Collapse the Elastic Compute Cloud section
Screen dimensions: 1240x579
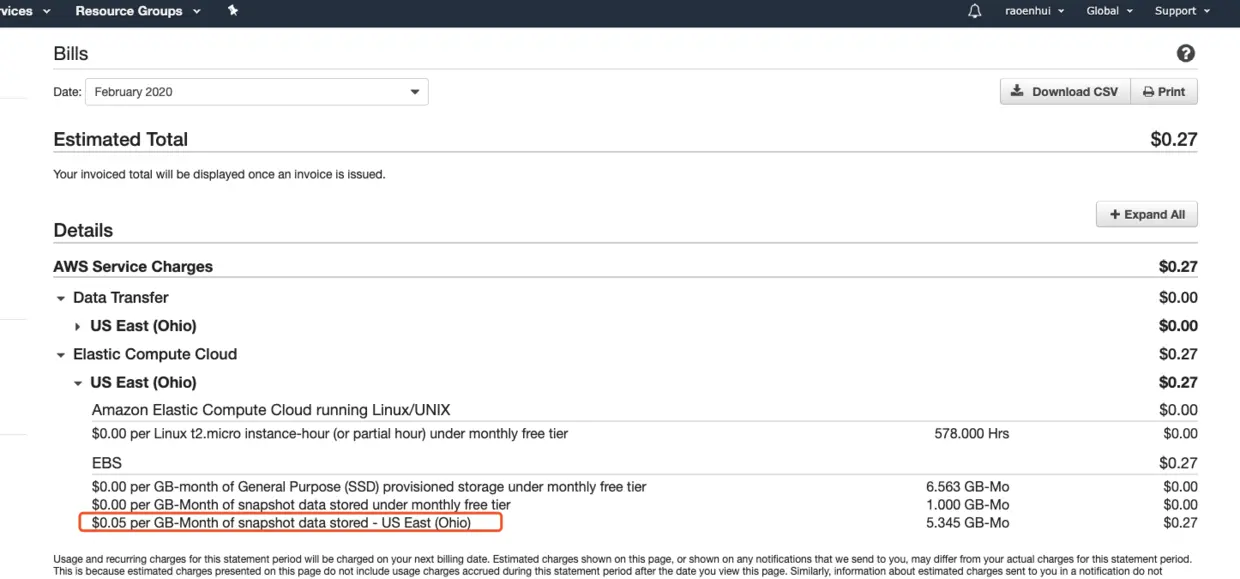coord(61,355)
